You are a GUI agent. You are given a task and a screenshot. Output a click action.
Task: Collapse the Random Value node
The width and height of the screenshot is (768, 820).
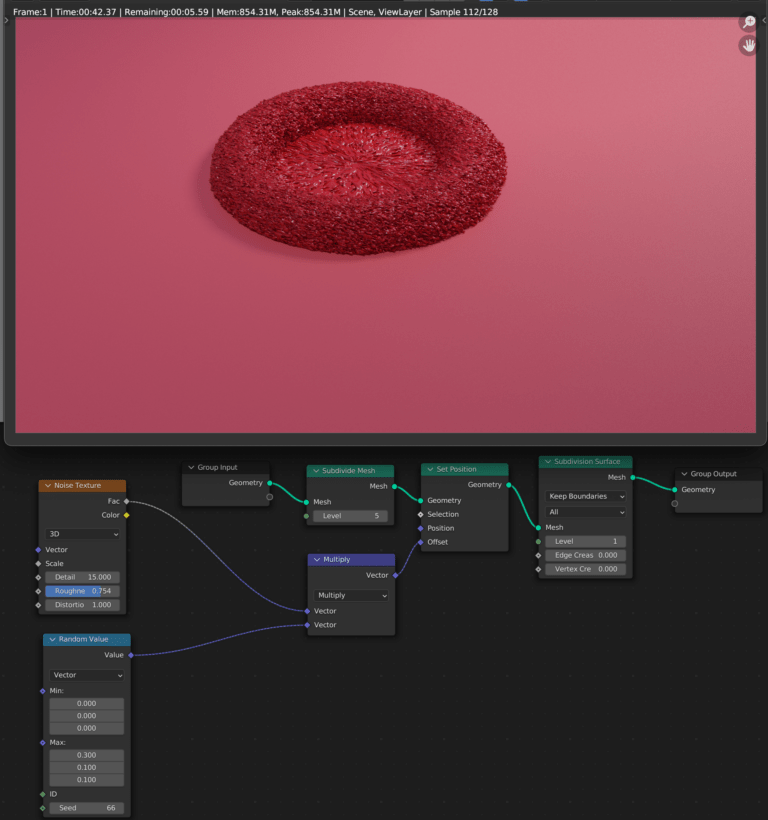(x=52, y=640)
